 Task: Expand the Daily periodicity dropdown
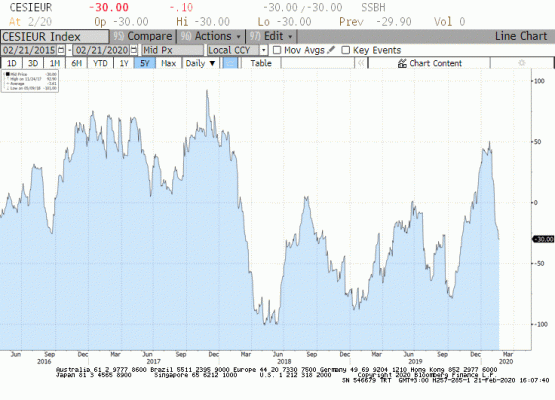[x=200, y=63]
